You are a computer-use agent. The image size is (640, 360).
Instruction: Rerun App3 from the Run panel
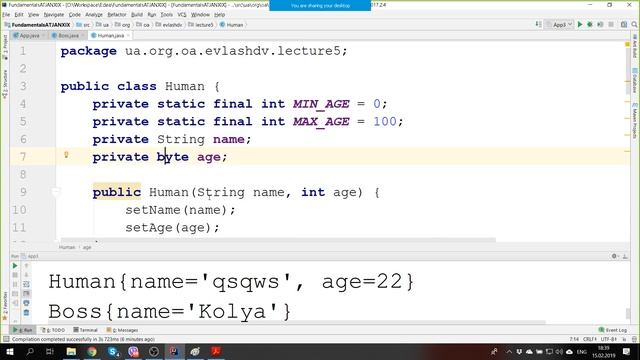coord(15,266)
